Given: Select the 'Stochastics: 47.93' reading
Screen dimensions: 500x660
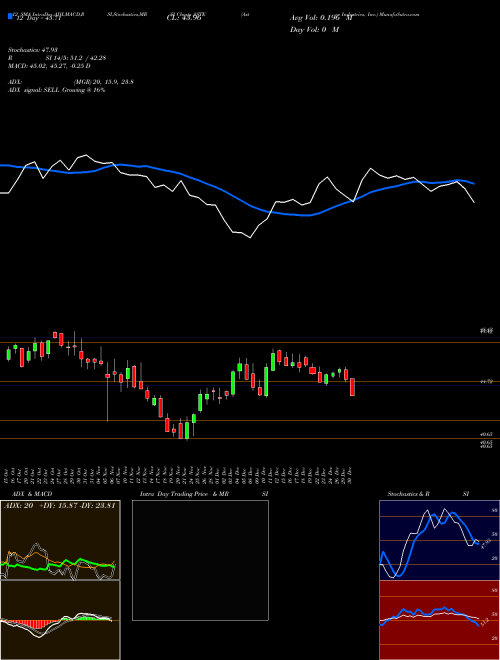Looking at the screenshot, I should [x=32, y=50].
